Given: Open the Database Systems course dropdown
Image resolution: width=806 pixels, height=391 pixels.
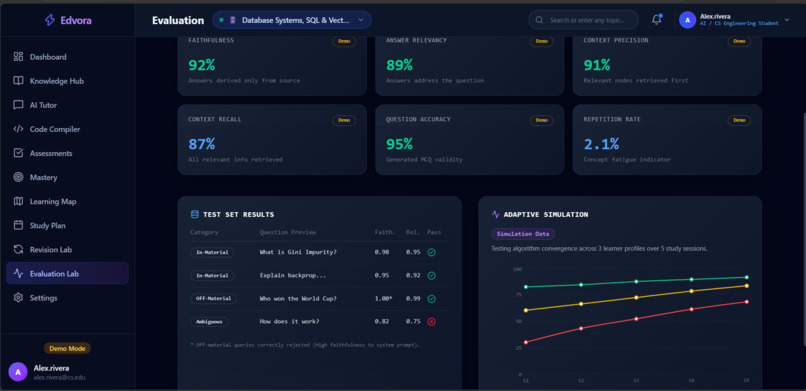Looking at the screenshot, I should click(292, 20).
